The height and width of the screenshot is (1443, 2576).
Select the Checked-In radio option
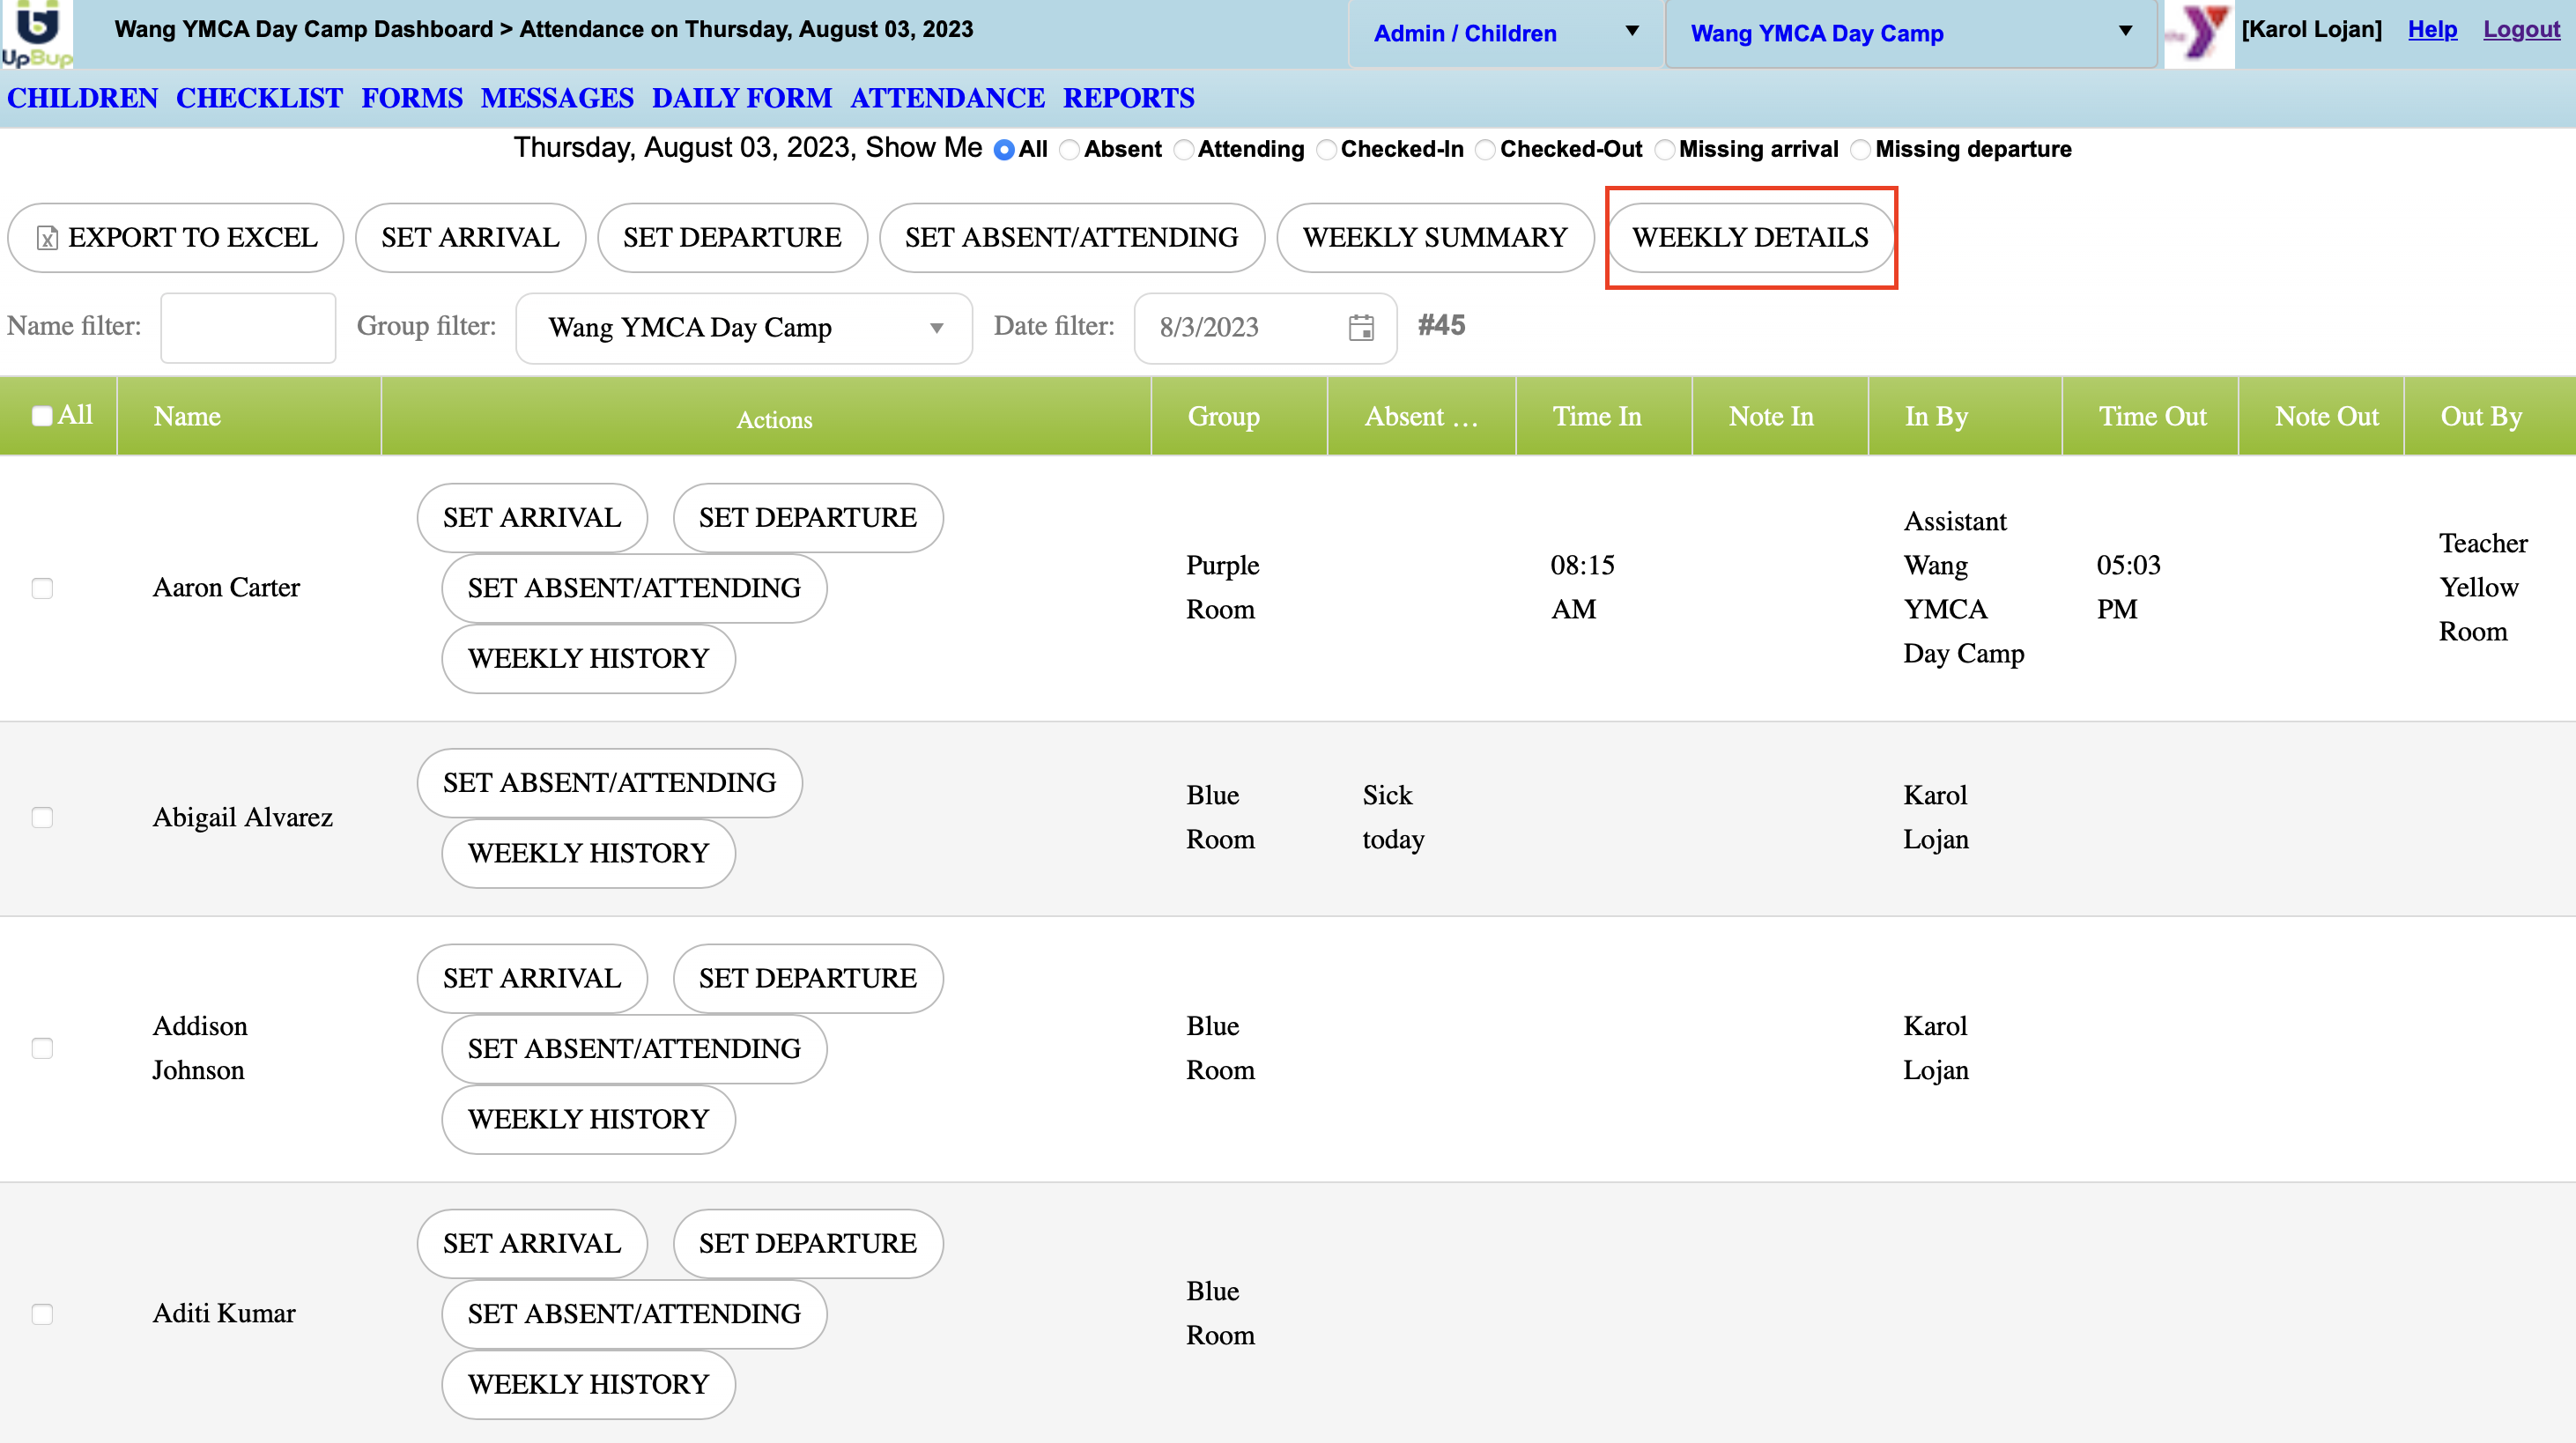pyautogui.click(x=1326, y=150)
